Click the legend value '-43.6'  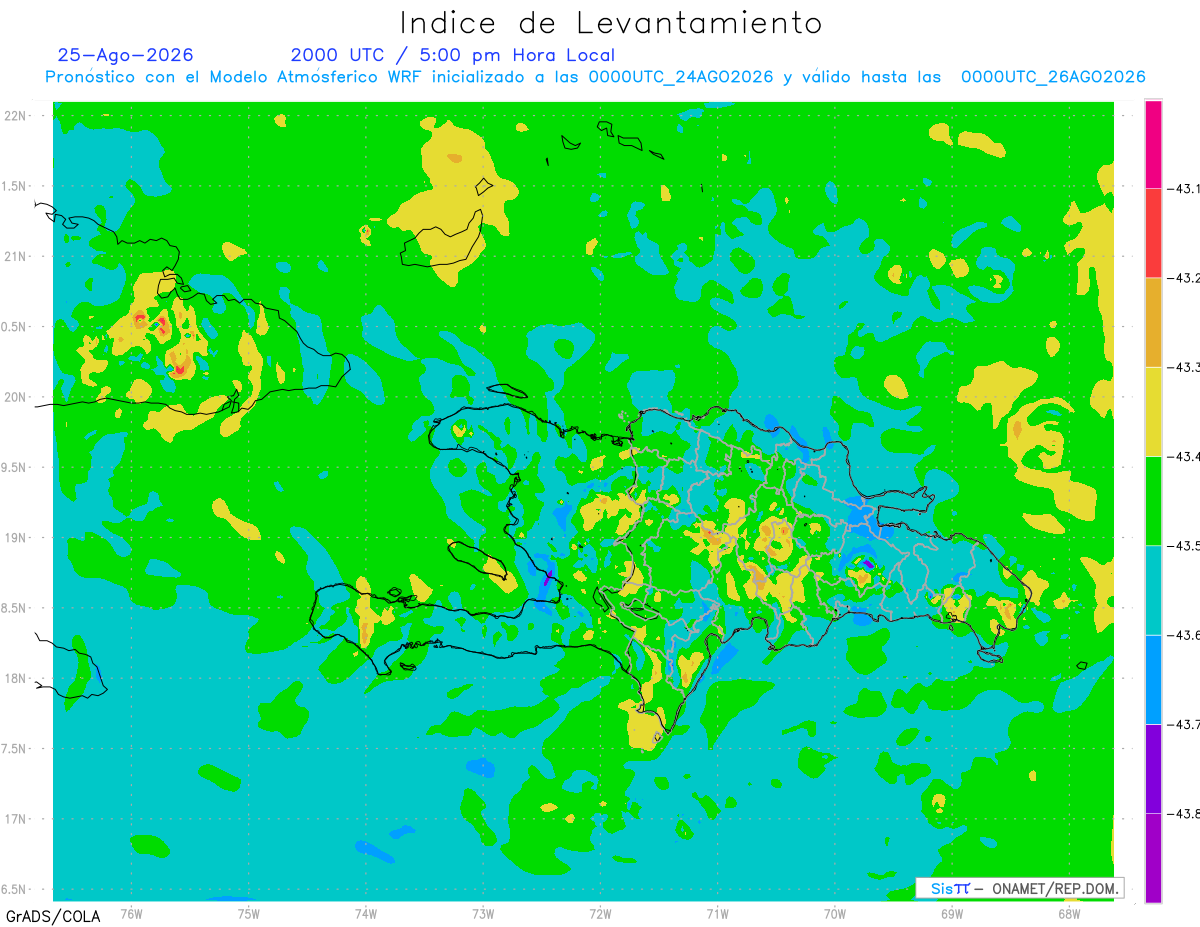click(x=1185, y=634)
